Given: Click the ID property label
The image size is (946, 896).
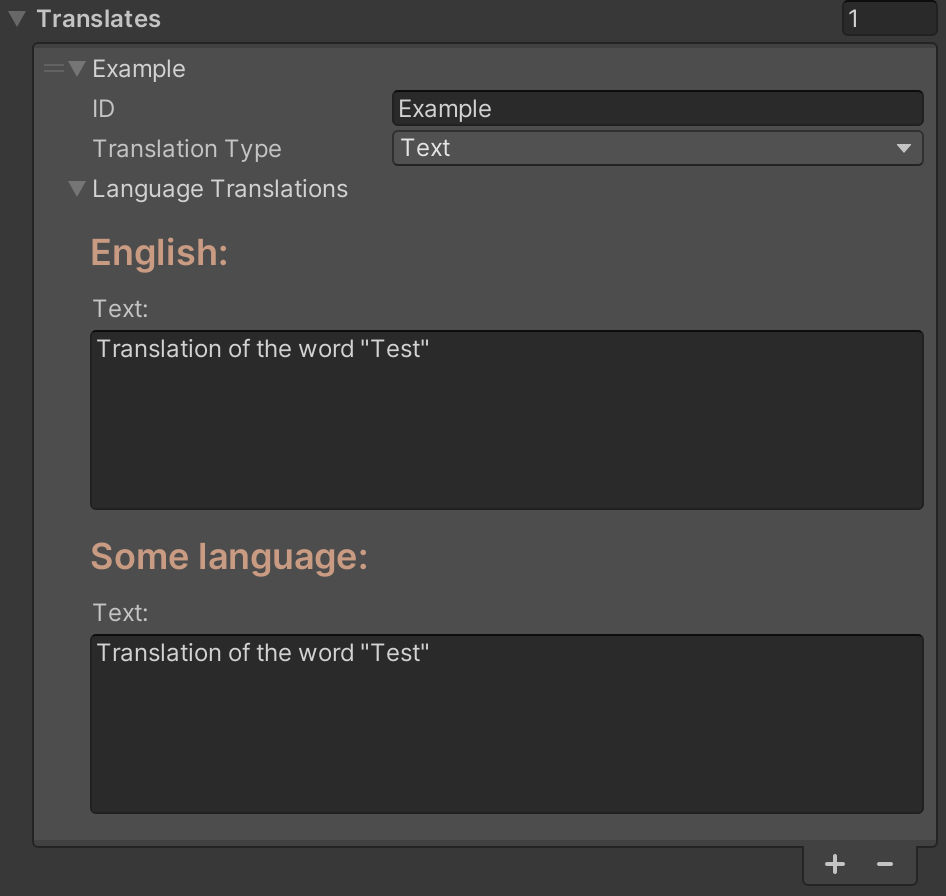Looking at the screenshot, I should point(104,109).
